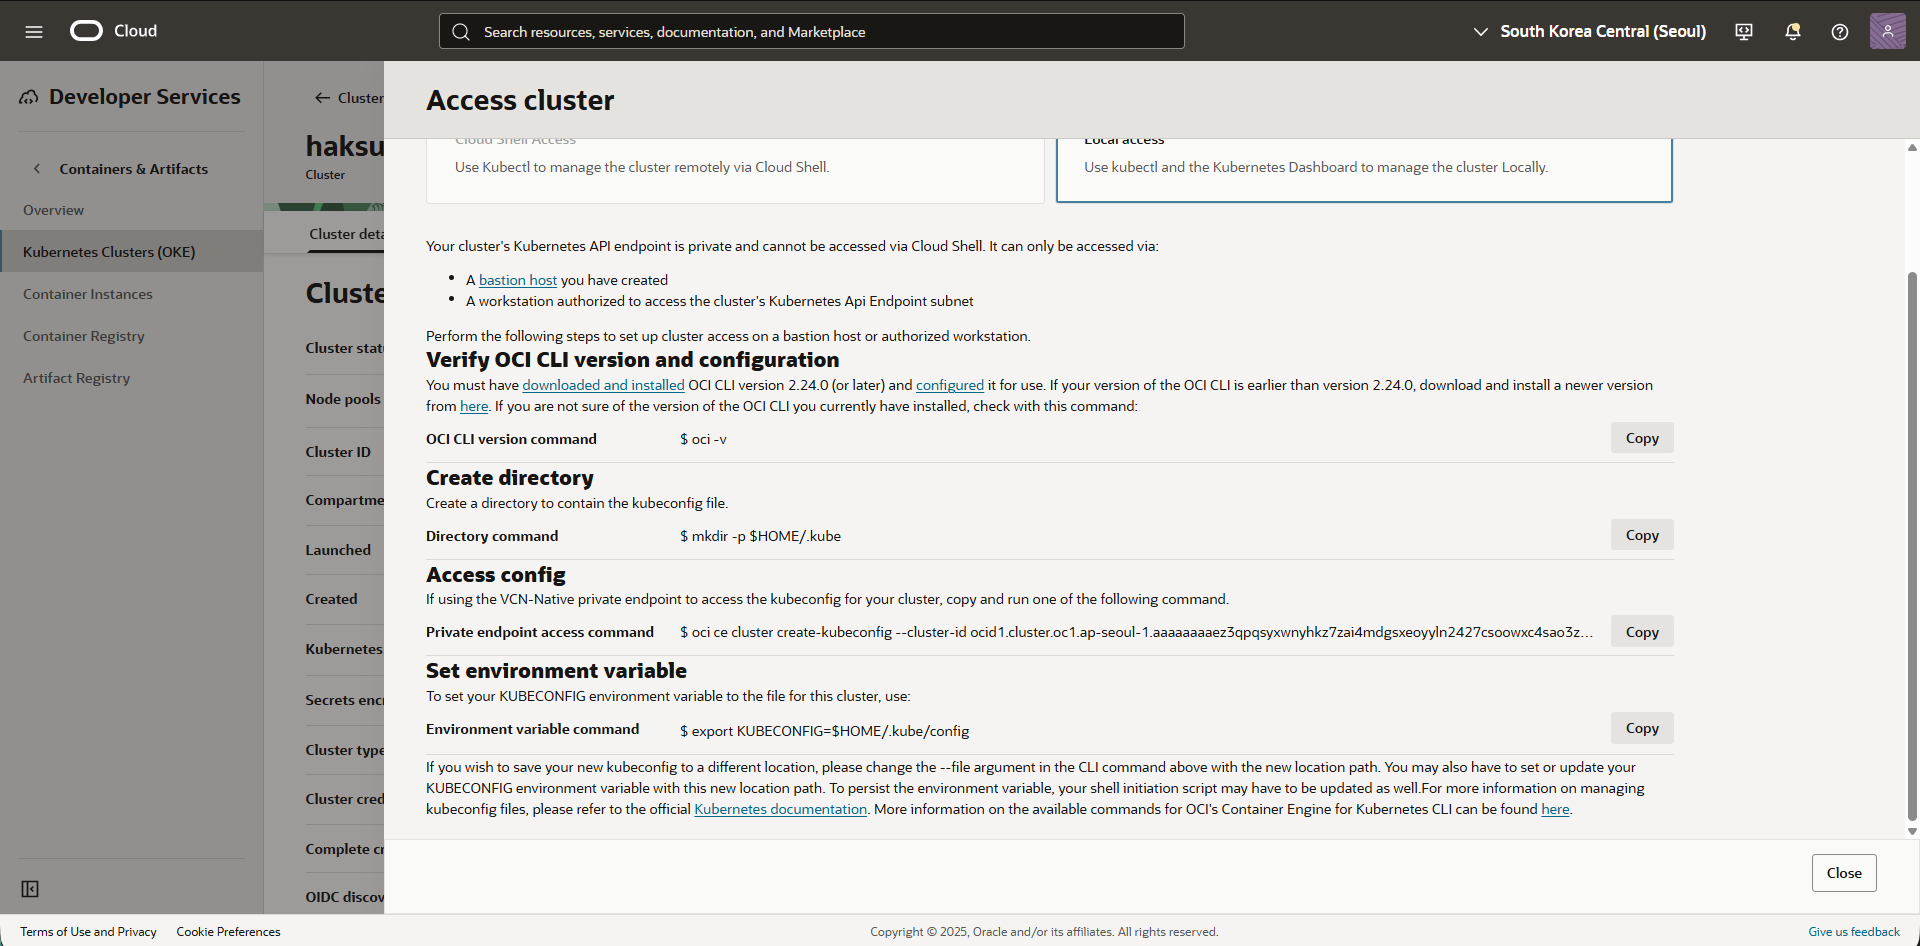1920x946 pixels.
Task: Focus the search resources input field
Action: [x=811, y=31]
